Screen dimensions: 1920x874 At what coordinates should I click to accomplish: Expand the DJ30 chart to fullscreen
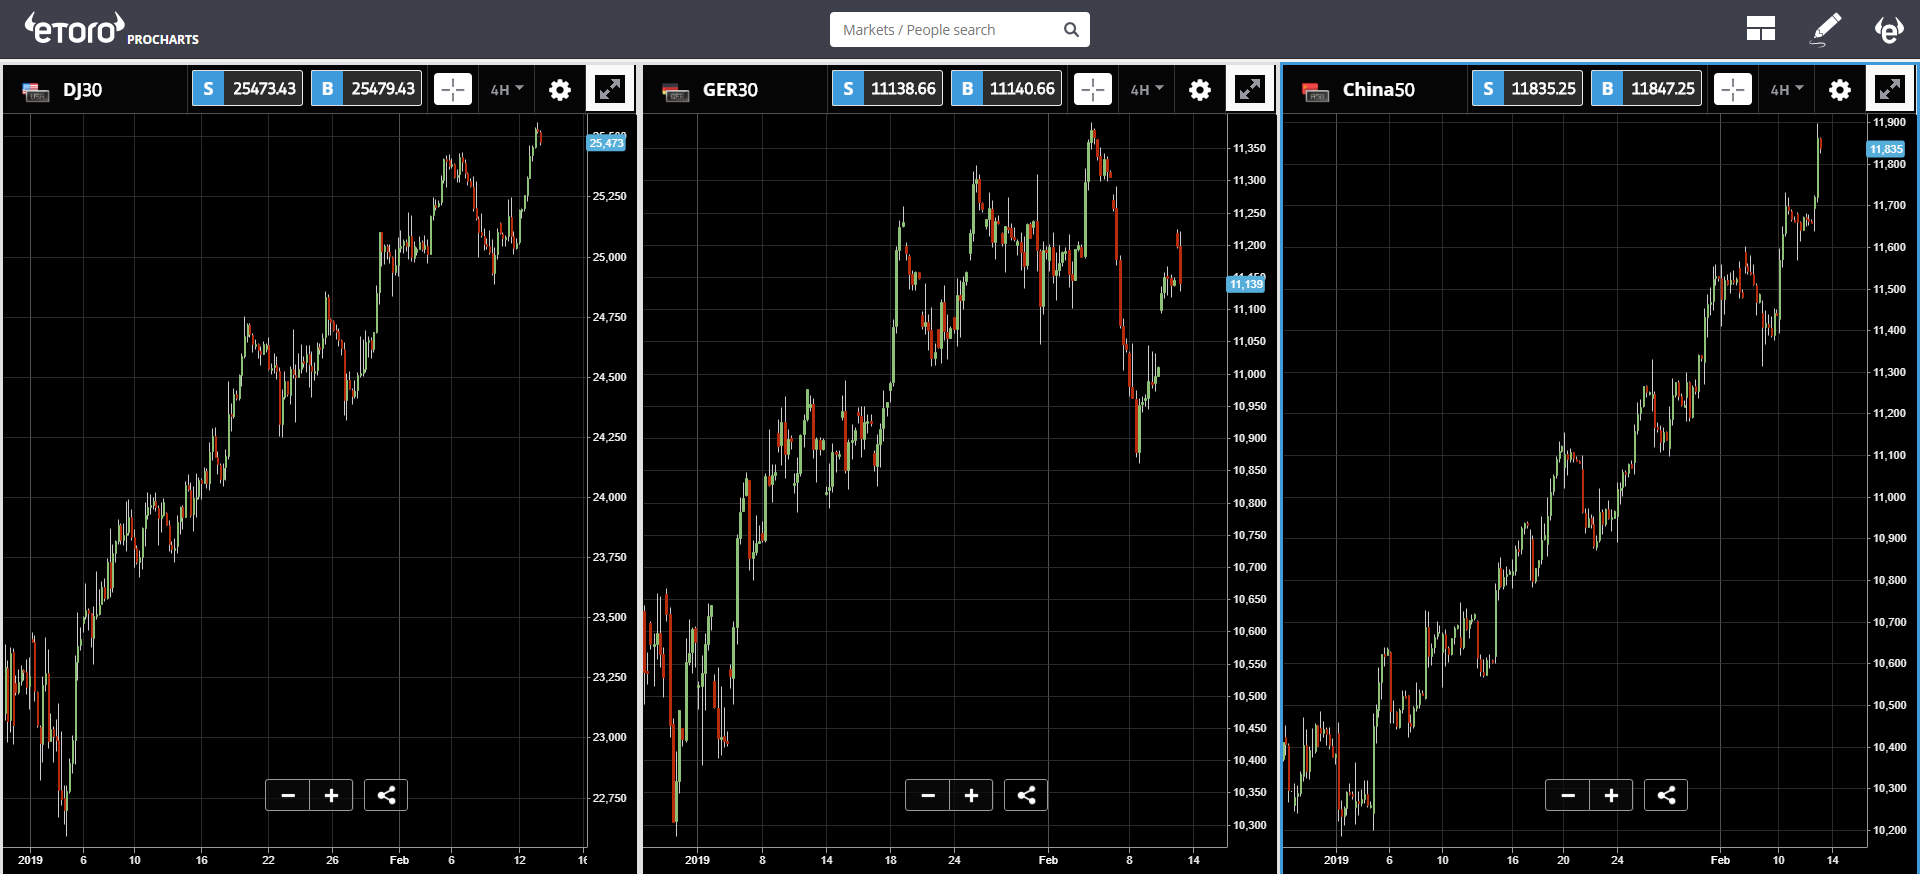(610, 89)
